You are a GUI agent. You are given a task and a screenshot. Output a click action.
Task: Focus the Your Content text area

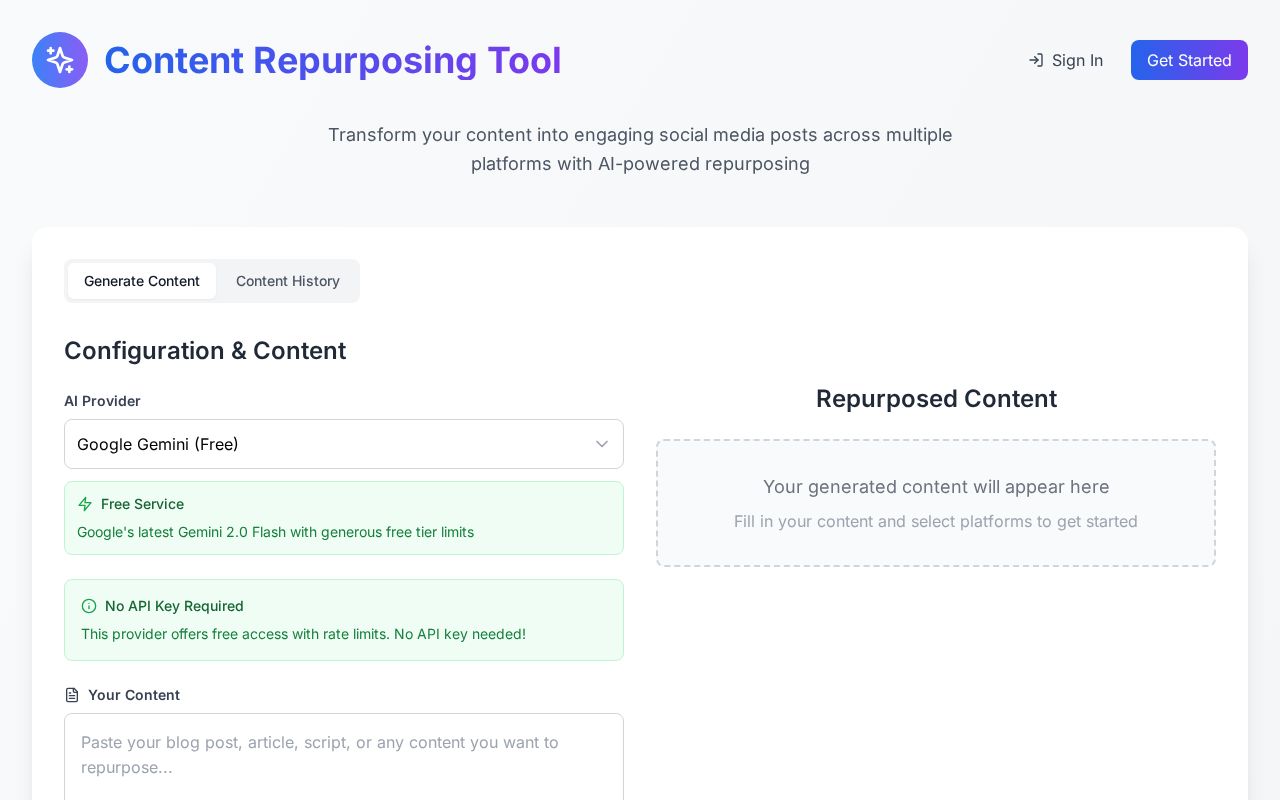point(344,756)
